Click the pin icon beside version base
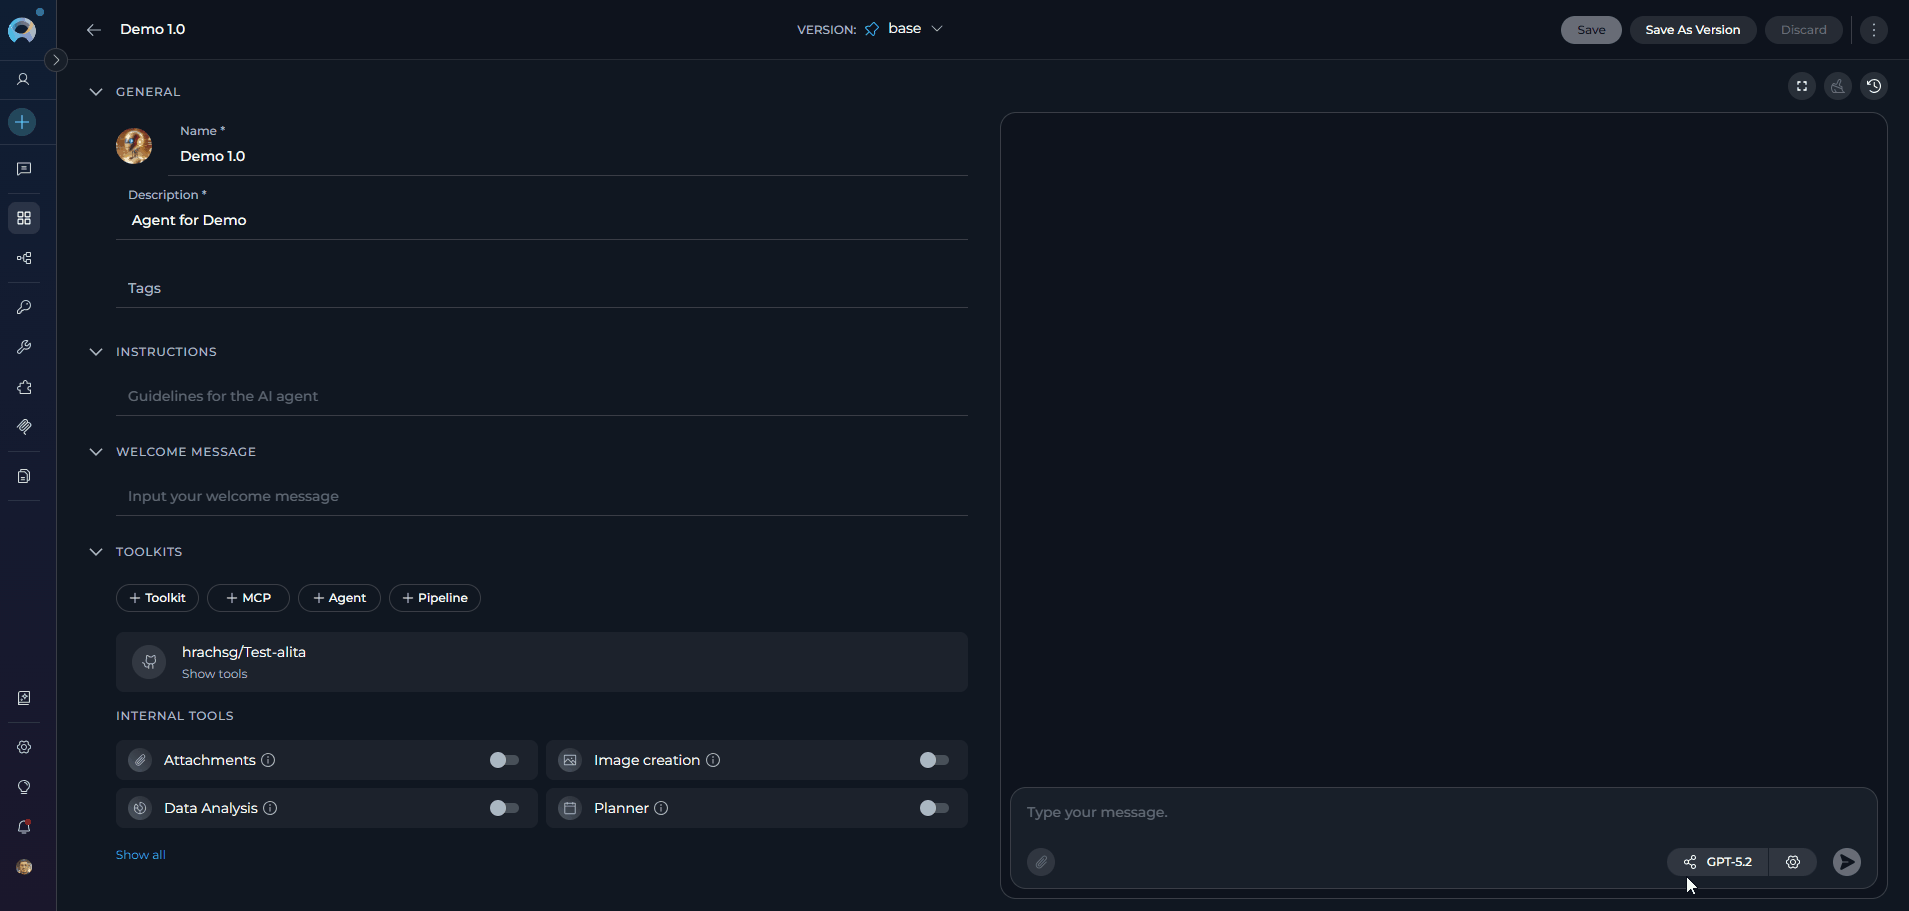This screenshot has width=1909, height=911. point(872,29)
